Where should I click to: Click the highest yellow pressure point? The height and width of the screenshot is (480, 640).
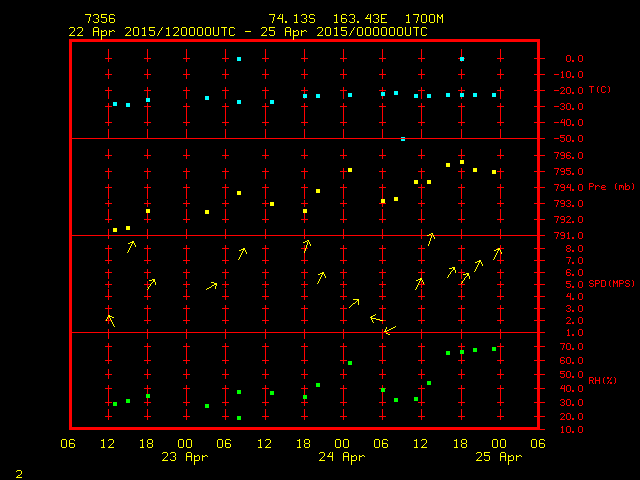pyautogui.click(x=461, y=162)
